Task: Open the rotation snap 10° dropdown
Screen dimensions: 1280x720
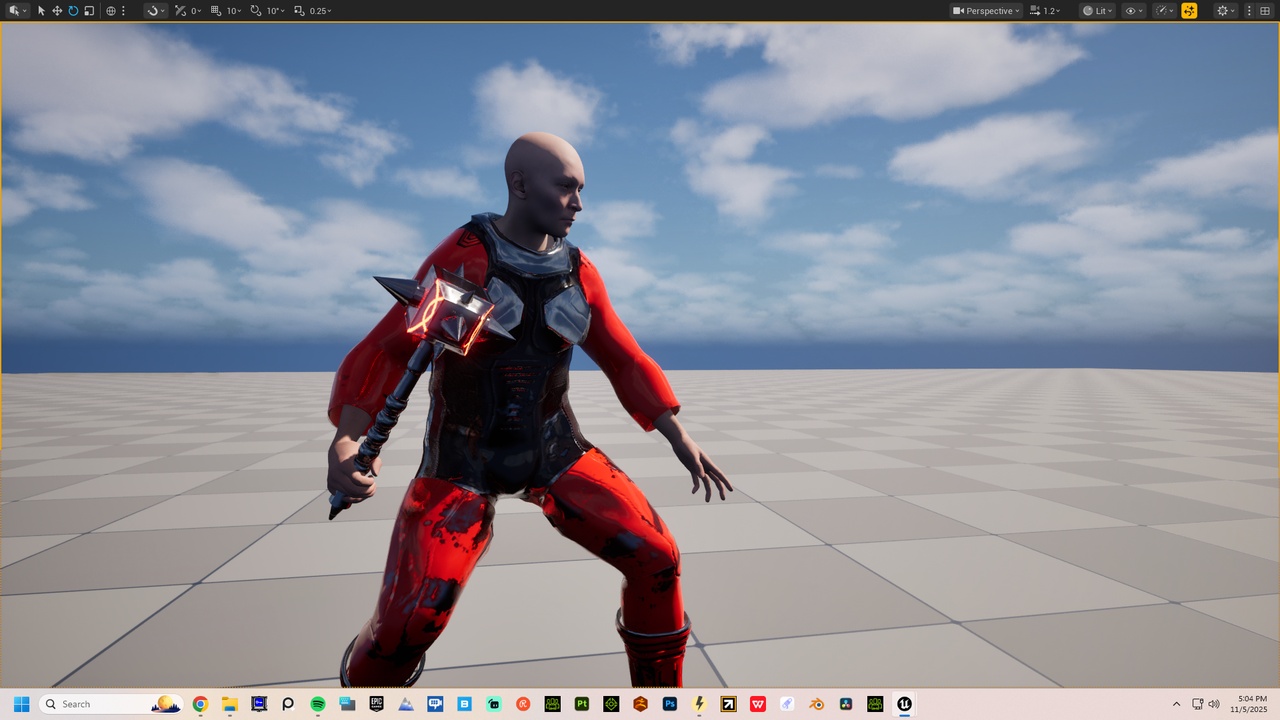Action: click(x=274, y=11)
